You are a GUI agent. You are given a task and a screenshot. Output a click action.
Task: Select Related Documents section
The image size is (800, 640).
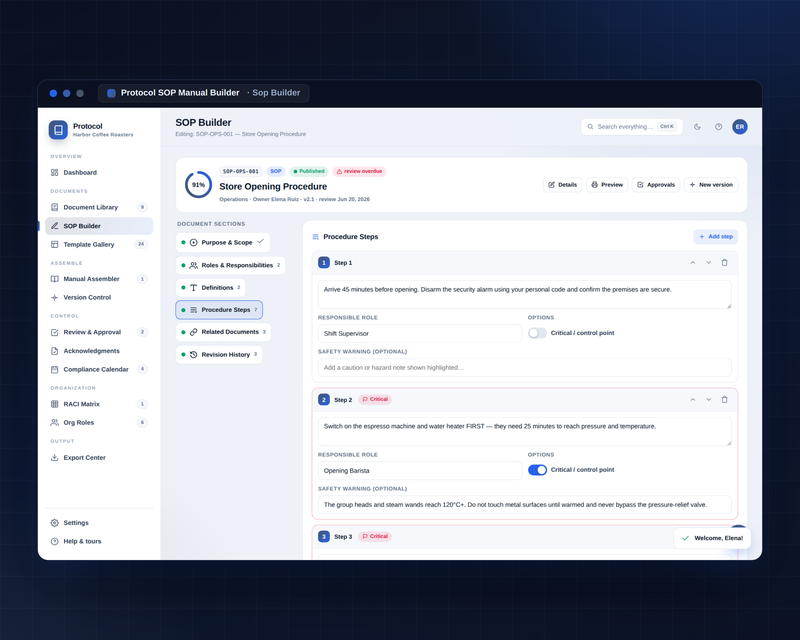click(x=223, y=332)
